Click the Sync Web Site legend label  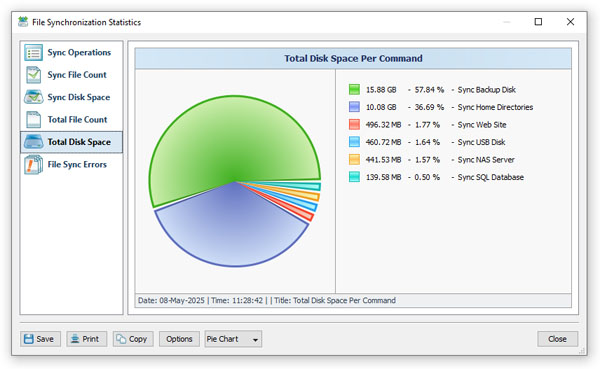[x=482, y=124]
